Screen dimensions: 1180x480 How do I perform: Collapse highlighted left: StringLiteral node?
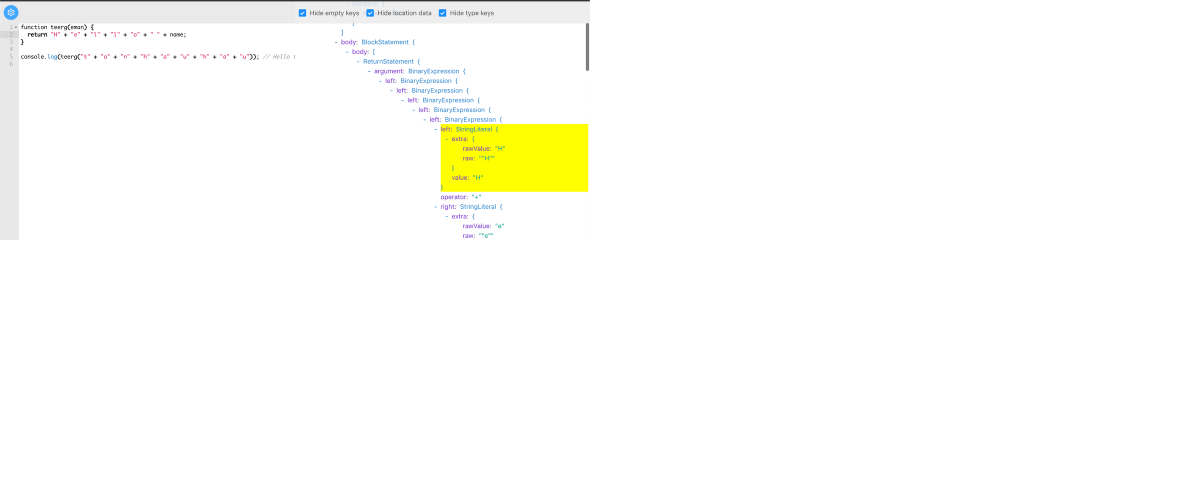coord(436,129)
